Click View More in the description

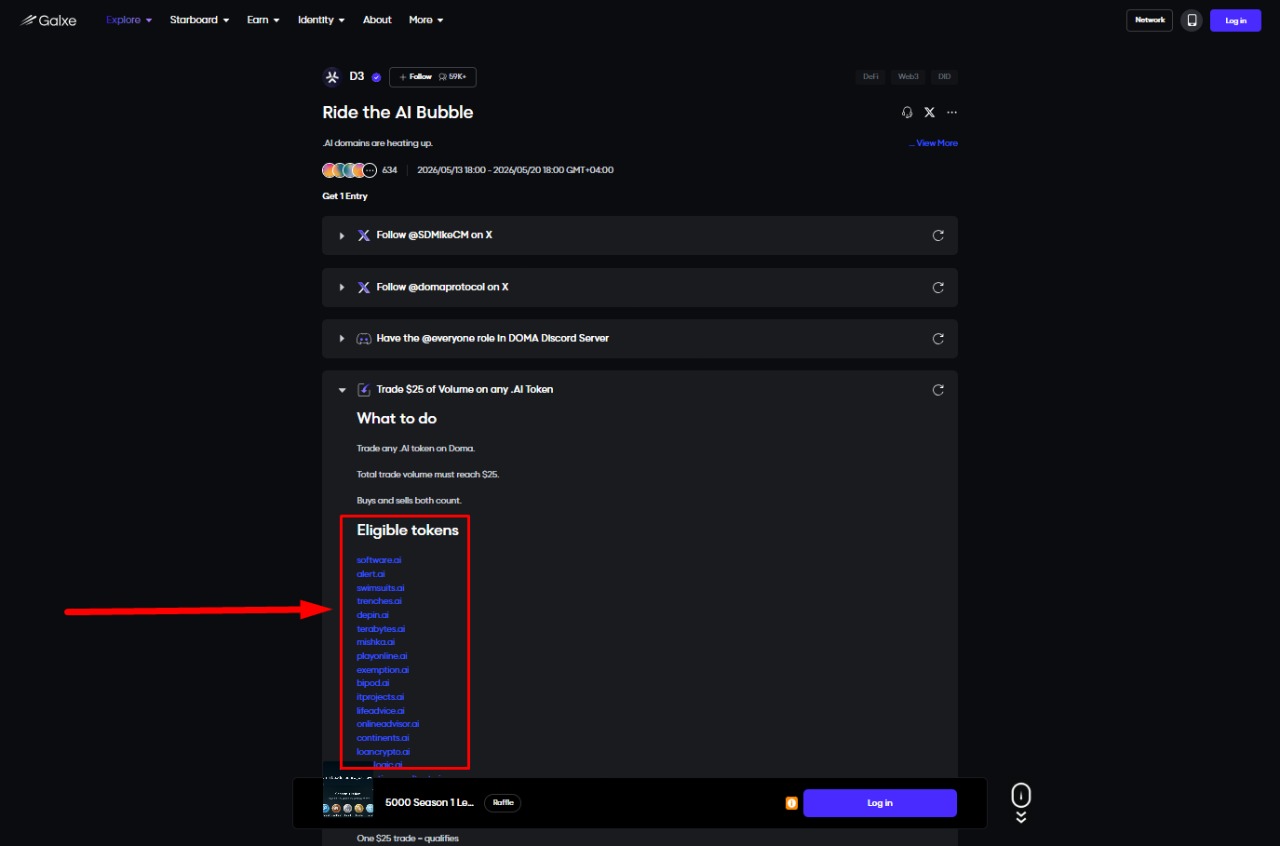pos(933,143)
